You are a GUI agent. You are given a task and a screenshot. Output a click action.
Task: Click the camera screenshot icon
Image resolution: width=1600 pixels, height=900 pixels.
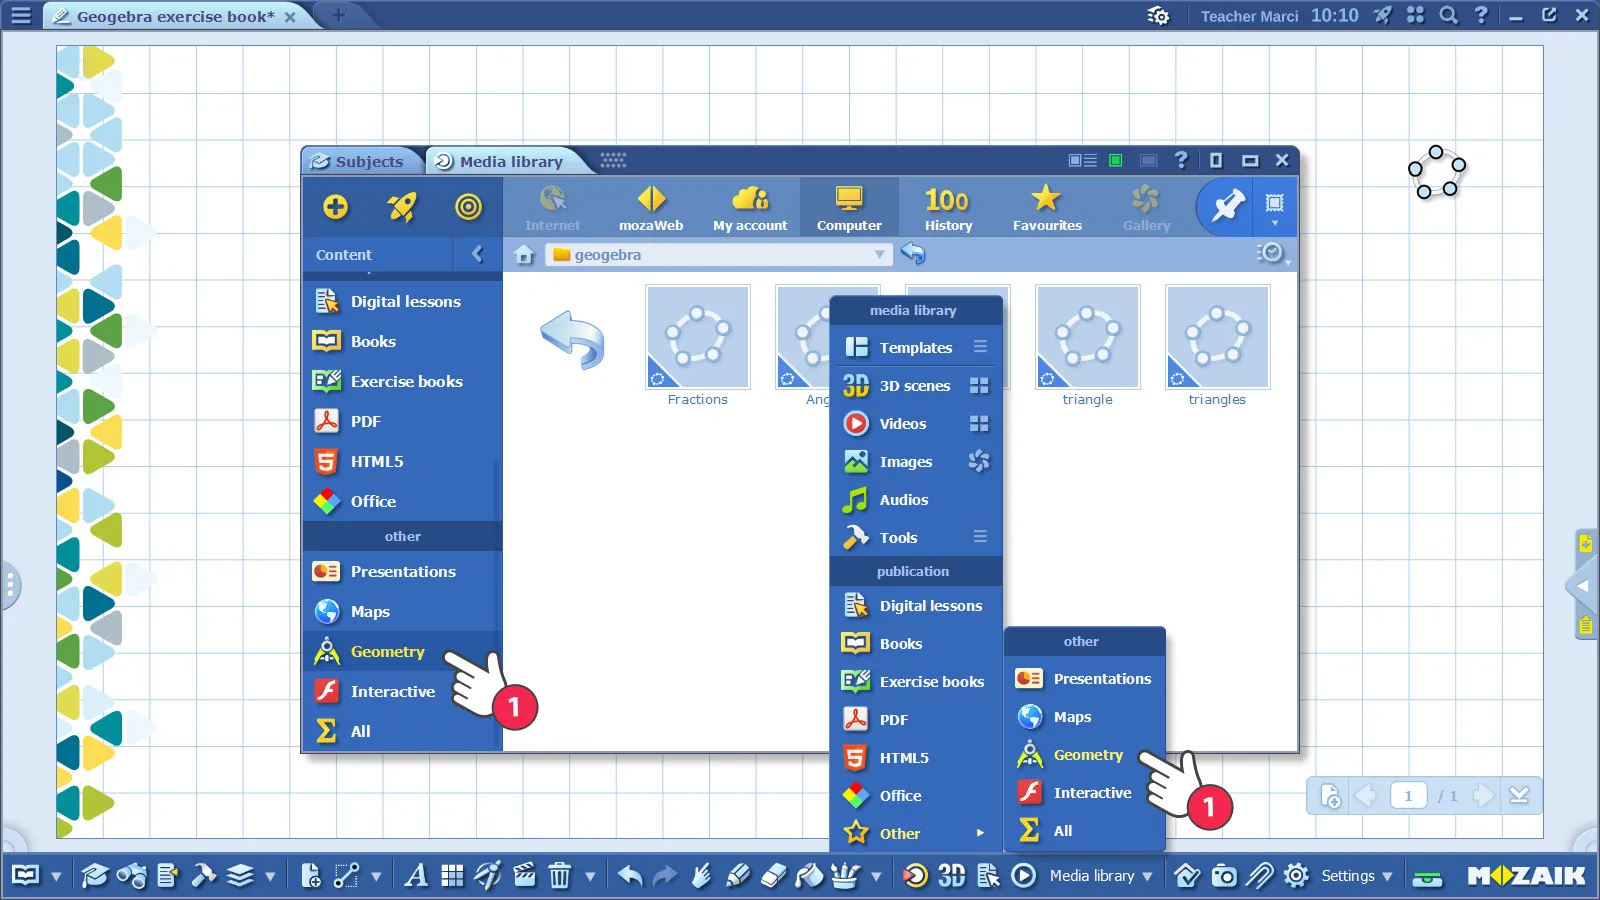(1224, 877)
